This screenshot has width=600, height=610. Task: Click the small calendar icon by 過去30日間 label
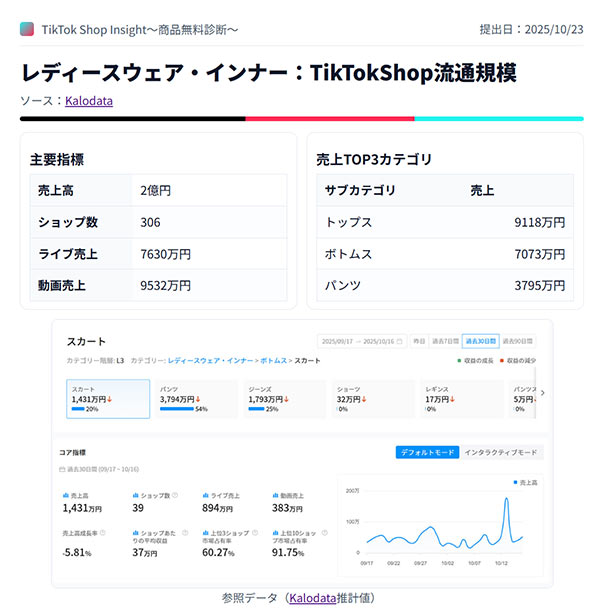62,469
